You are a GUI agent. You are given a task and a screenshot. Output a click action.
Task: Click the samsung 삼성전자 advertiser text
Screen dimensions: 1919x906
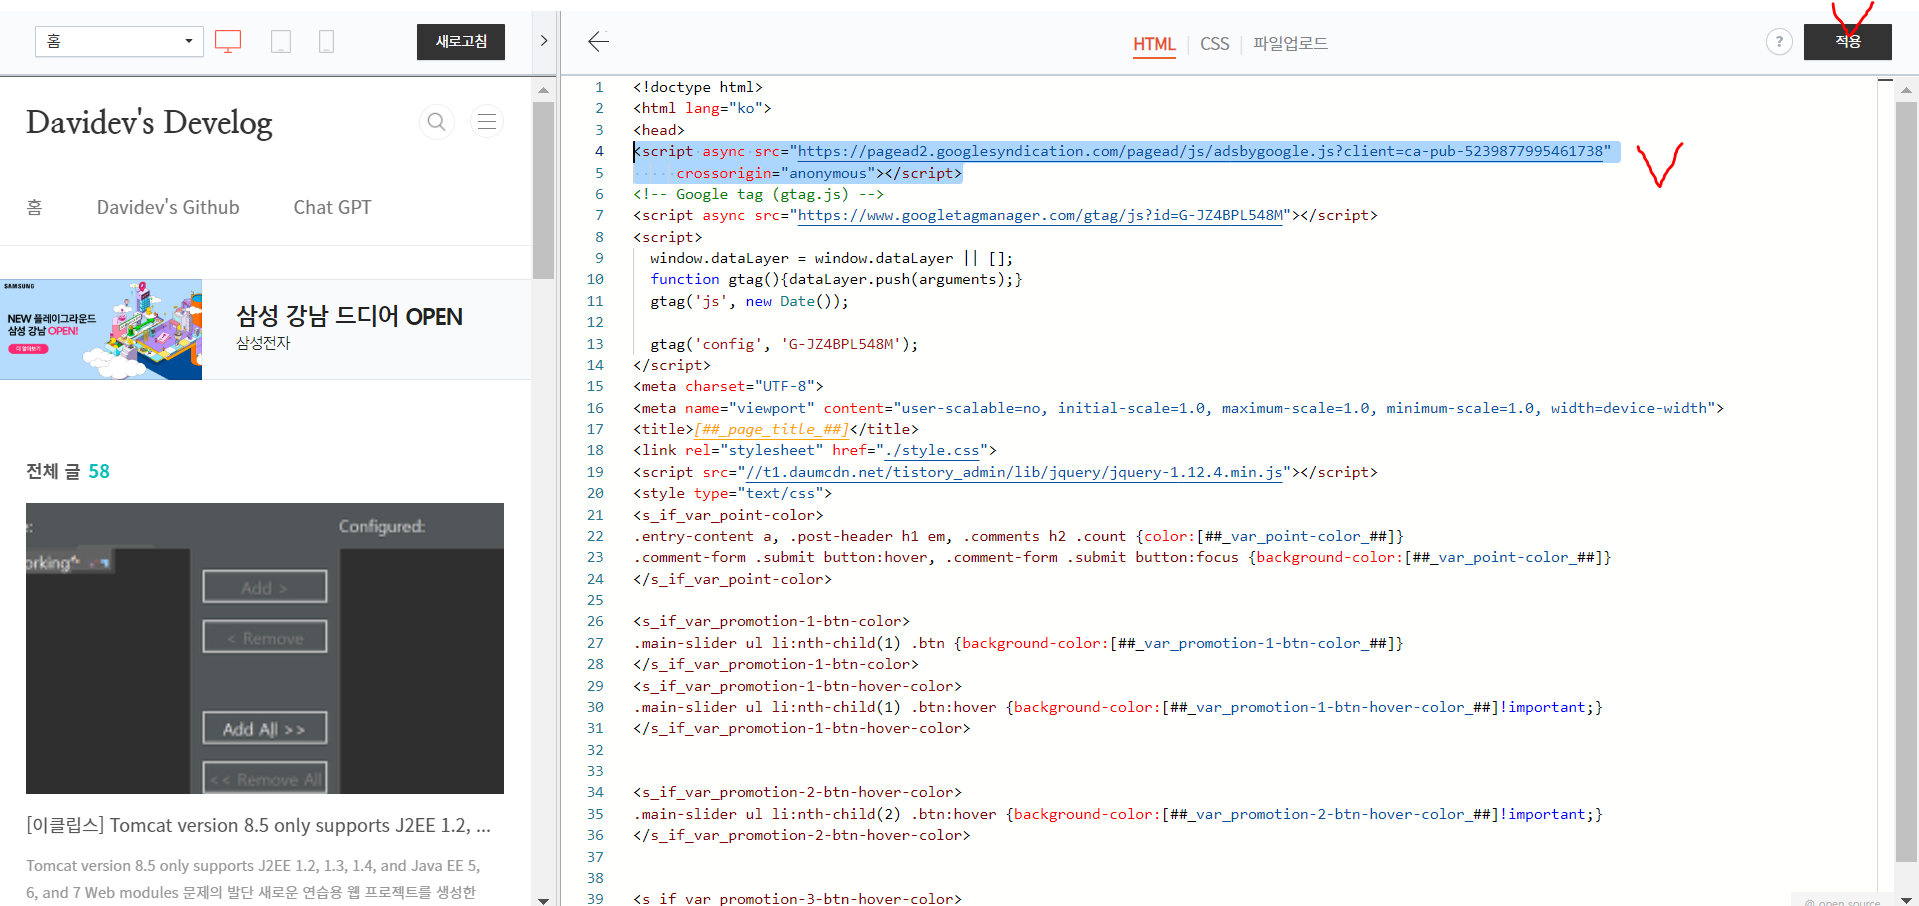click(263, 343)
